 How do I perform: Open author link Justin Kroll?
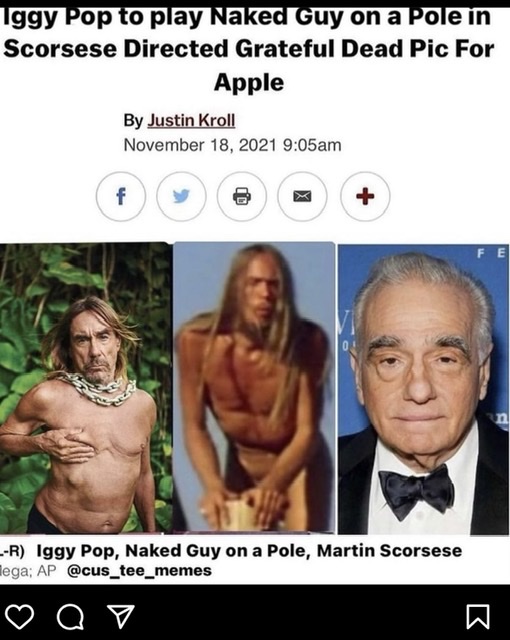tap(191, 120)
